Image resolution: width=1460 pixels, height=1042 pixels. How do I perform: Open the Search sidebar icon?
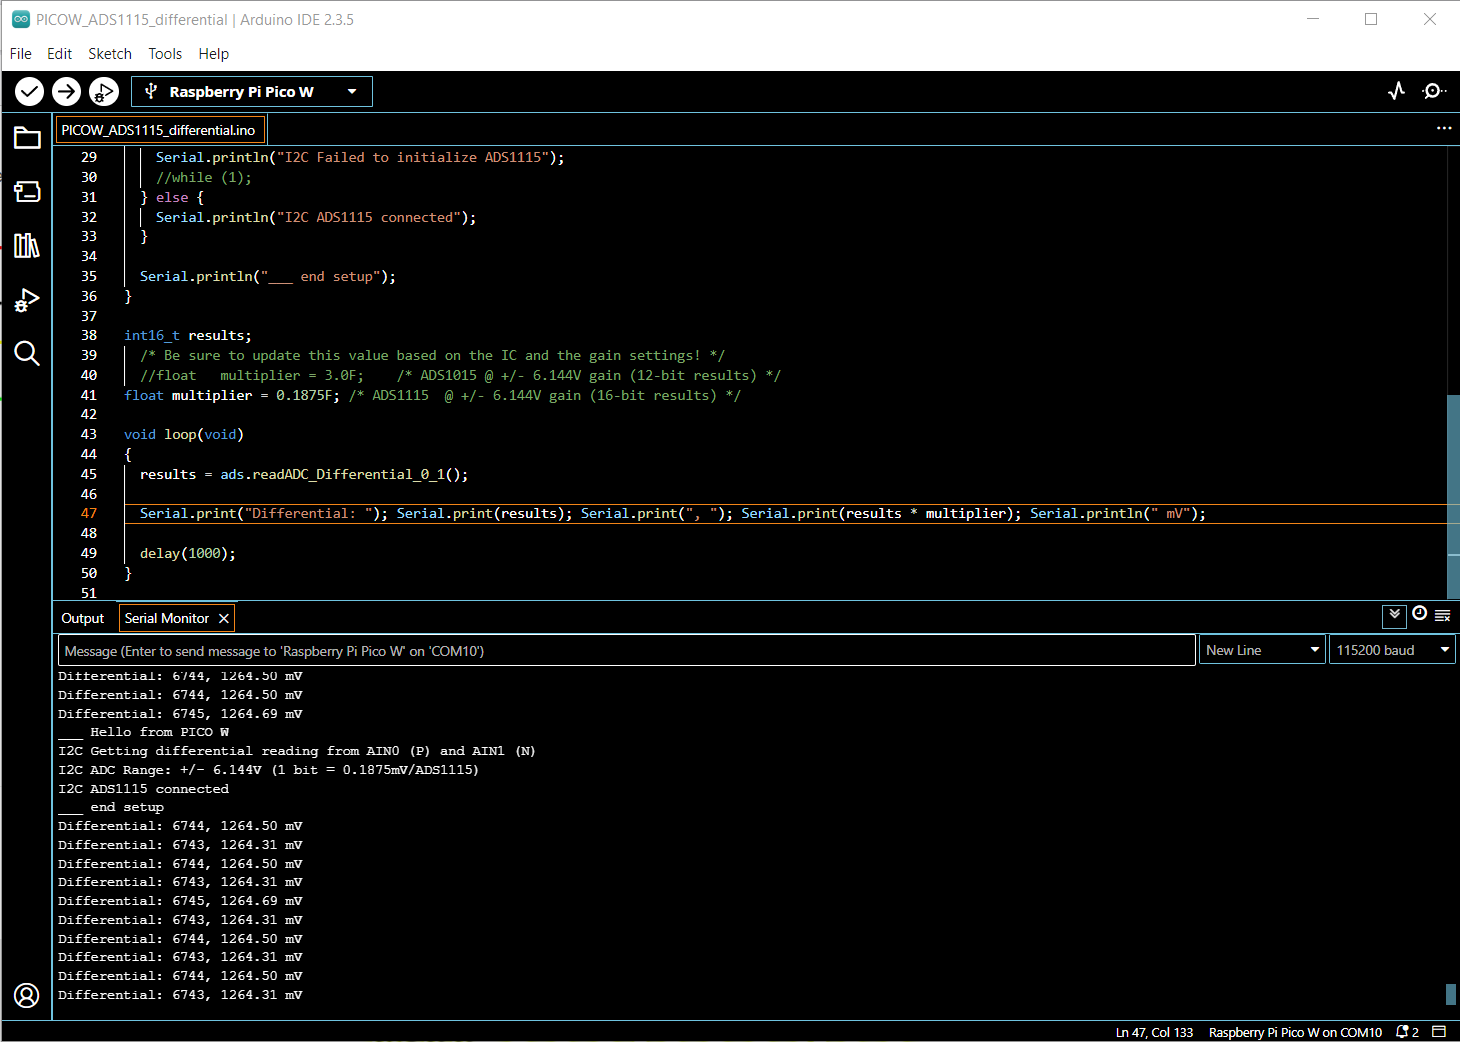[27, 353]
